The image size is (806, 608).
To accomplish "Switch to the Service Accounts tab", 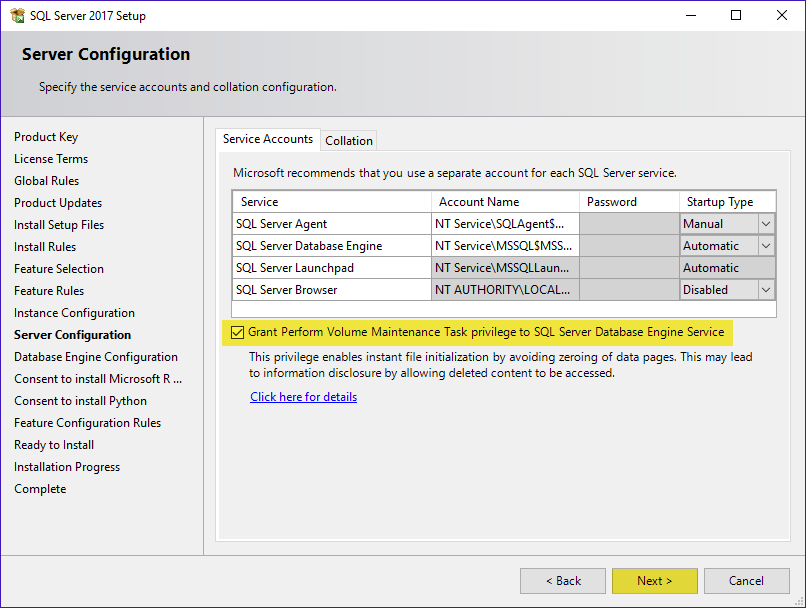I will (x=268, y=139).
